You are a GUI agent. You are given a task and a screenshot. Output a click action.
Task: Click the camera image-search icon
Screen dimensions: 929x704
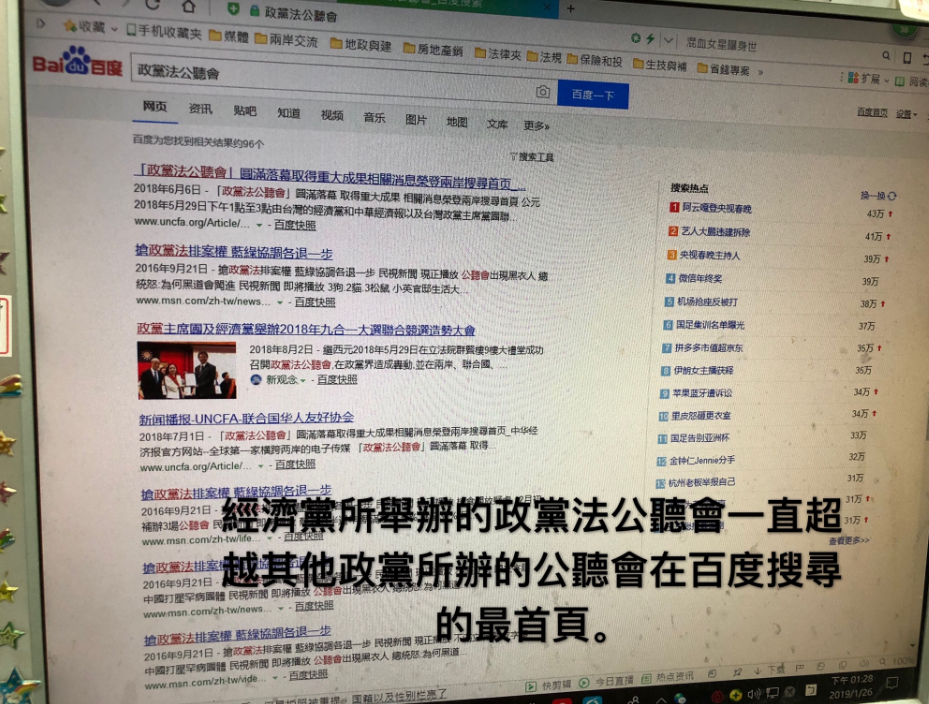point(542,92)
